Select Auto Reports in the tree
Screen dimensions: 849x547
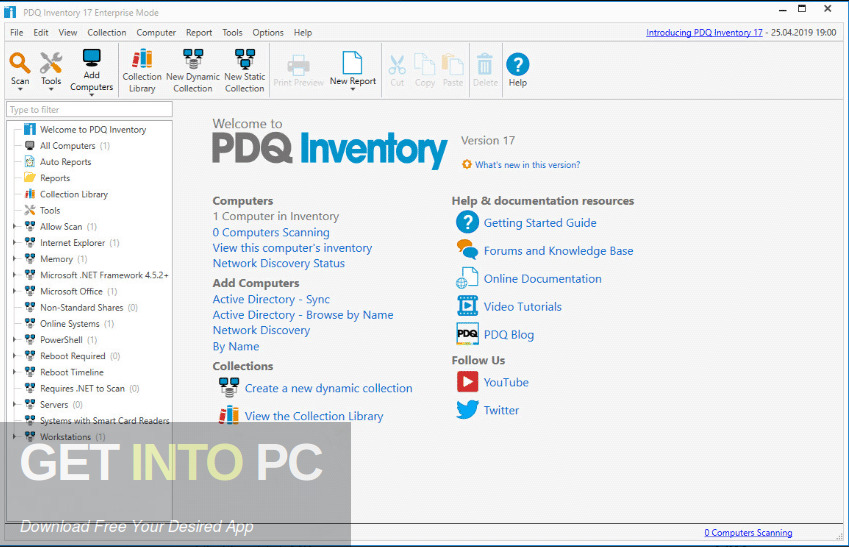pyautogui.click(x=66, y=162)
